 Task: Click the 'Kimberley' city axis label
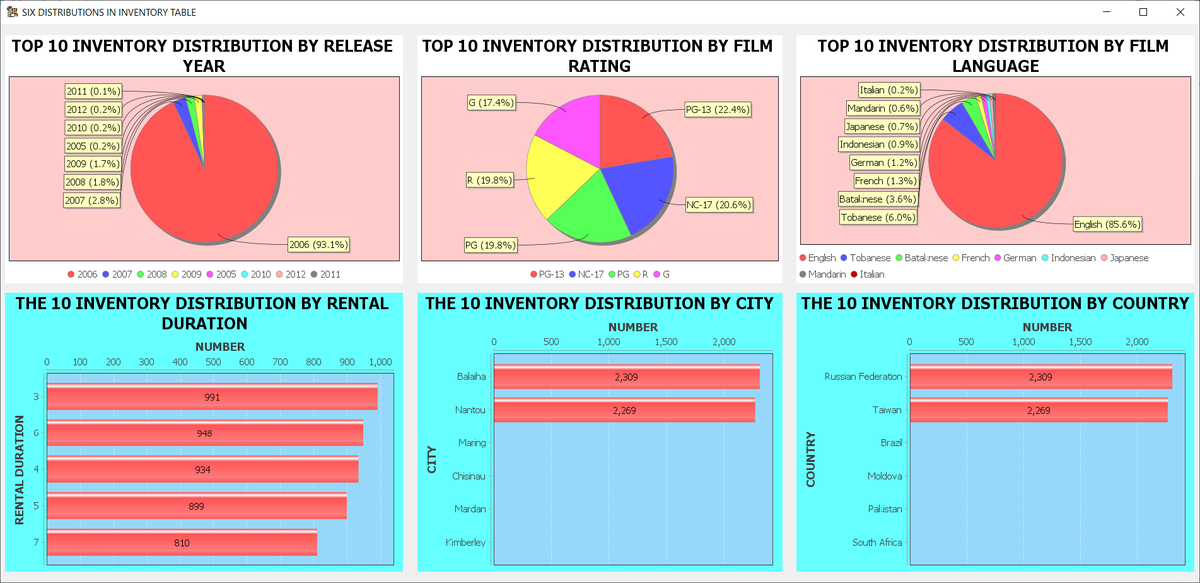click(466, 543)
